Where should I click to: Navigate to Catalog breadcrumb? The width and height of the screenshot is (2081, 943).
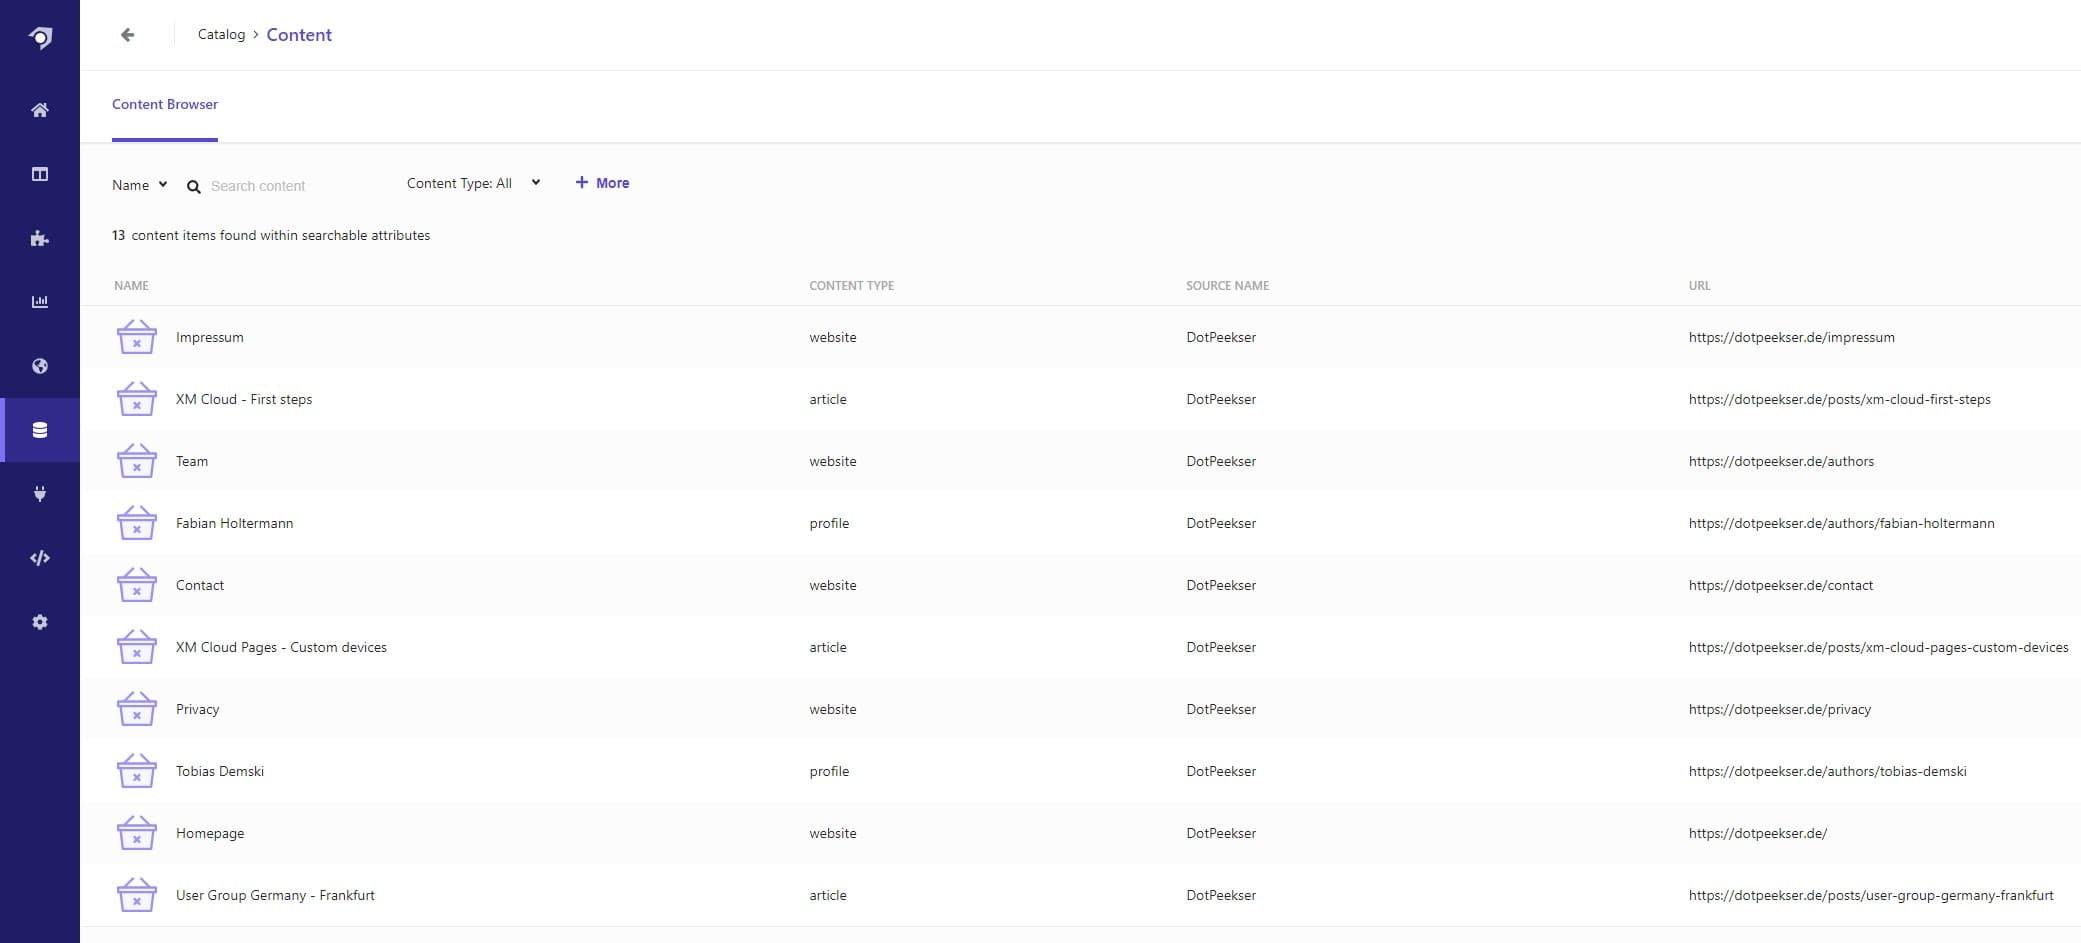[221, 34]
